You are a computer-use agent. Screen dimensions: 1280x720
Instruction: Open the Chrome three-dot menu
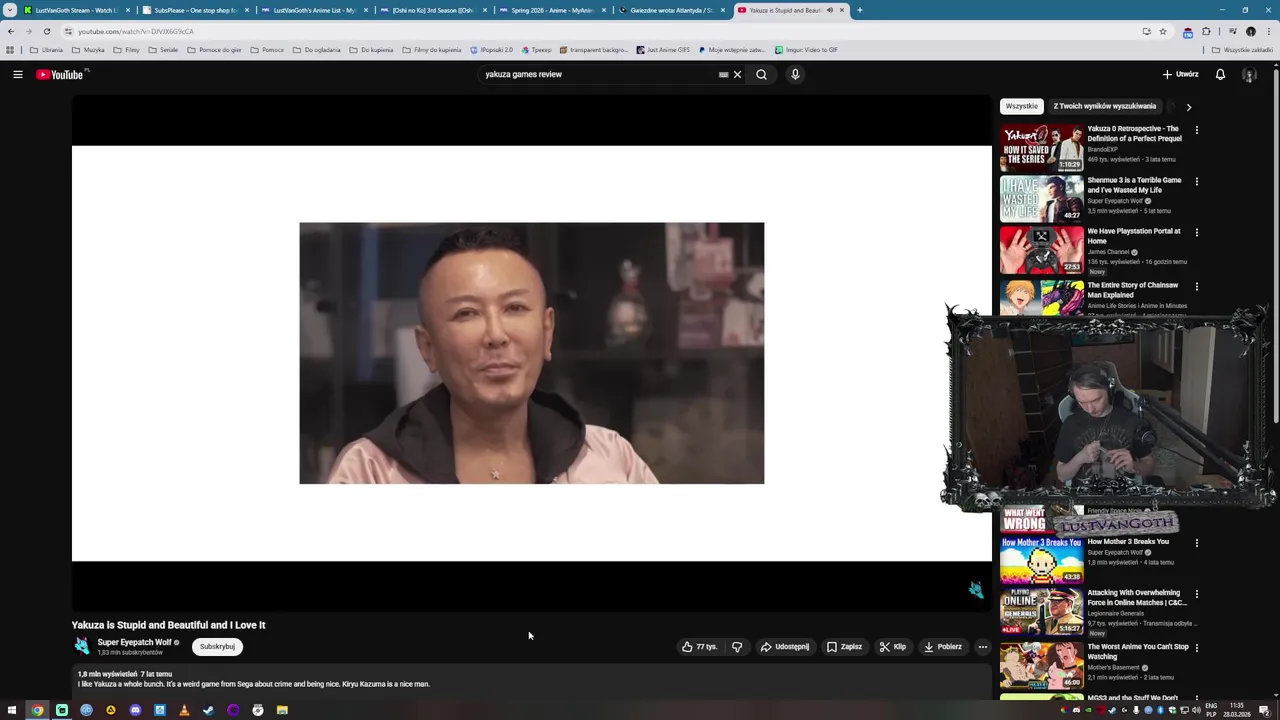click(1270, 31)
